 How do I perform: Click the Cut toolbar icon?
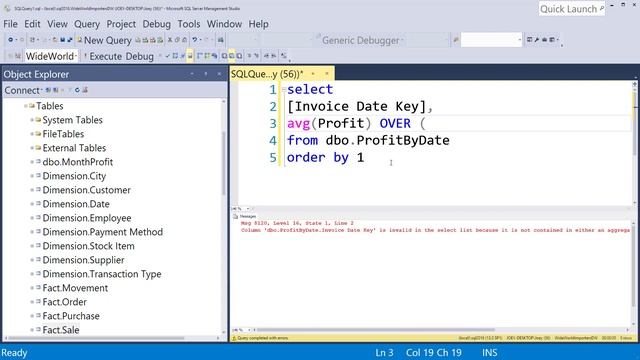[170, 40]
